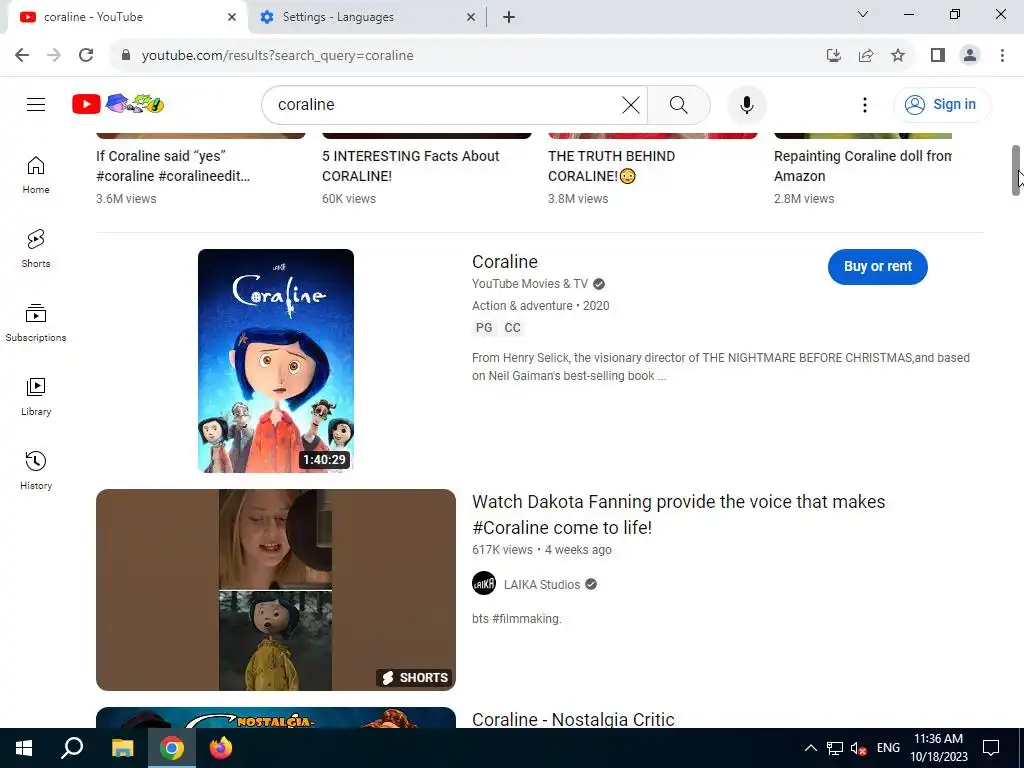Screen dimensions: 1024x768
Task: Switch to Settings - Languages tab
Action: [368, 17]
